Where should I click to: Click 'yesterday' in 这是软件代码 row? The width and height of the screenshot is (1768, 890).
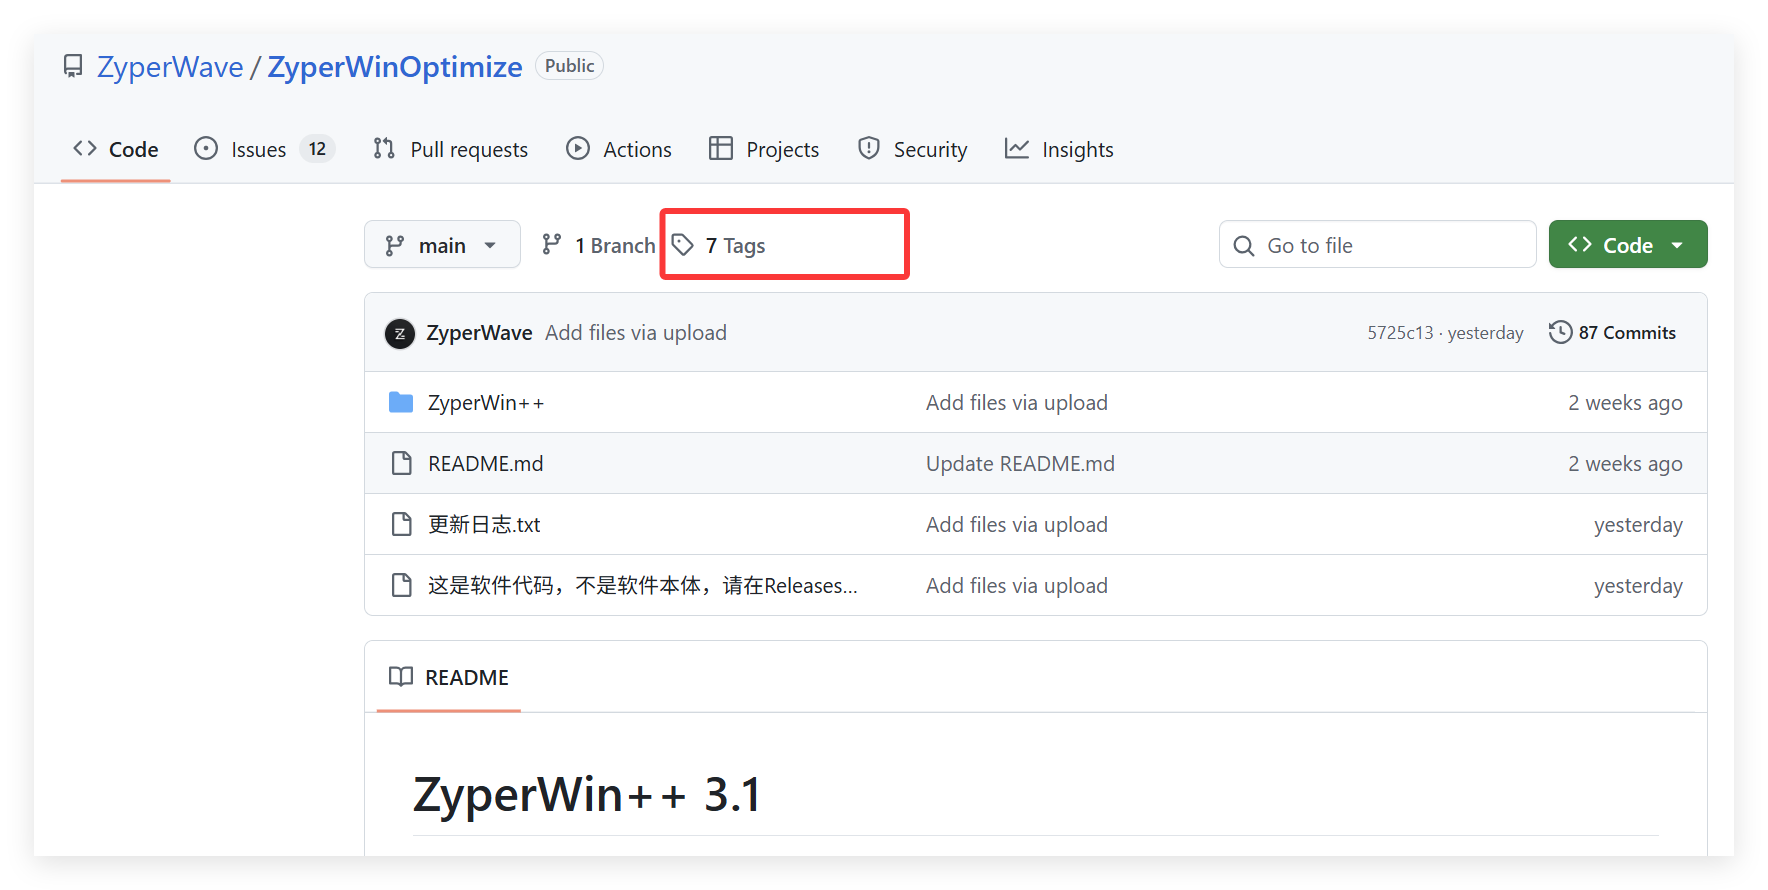click(1638, 586)
